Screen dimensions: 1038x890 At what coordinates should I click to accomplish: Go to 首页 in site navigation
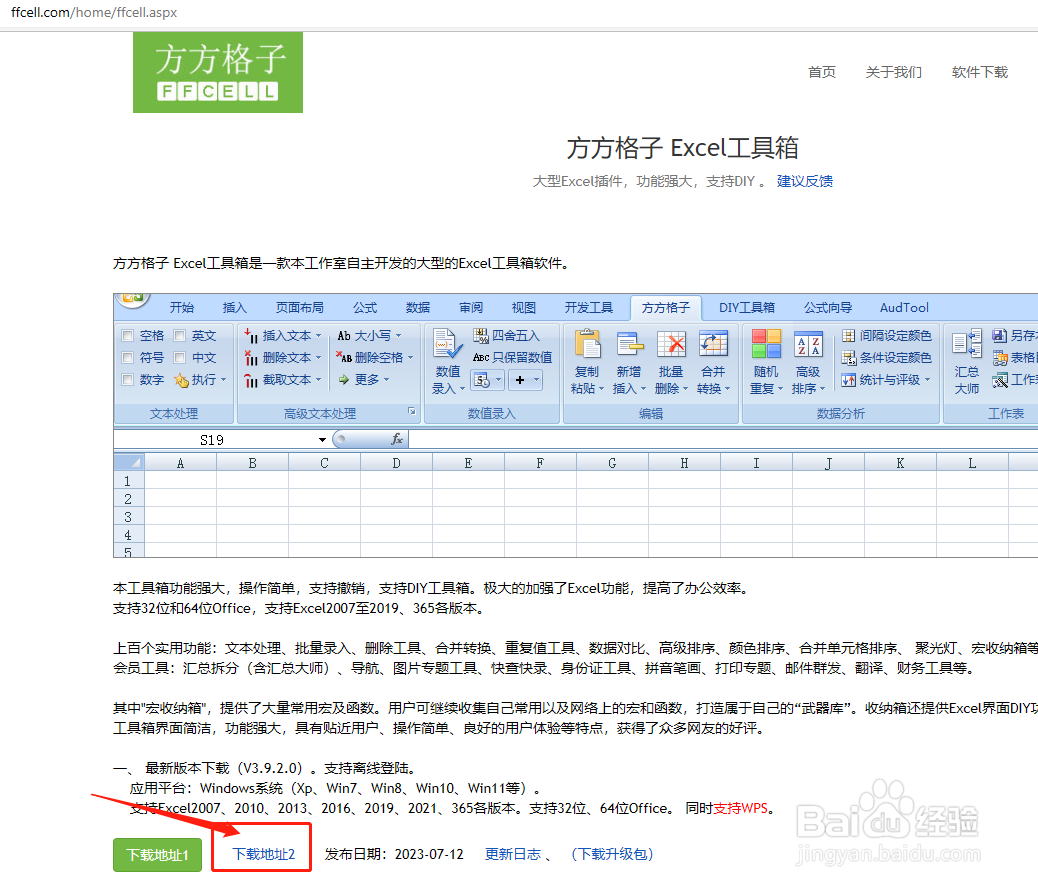(x=822, y=72)
